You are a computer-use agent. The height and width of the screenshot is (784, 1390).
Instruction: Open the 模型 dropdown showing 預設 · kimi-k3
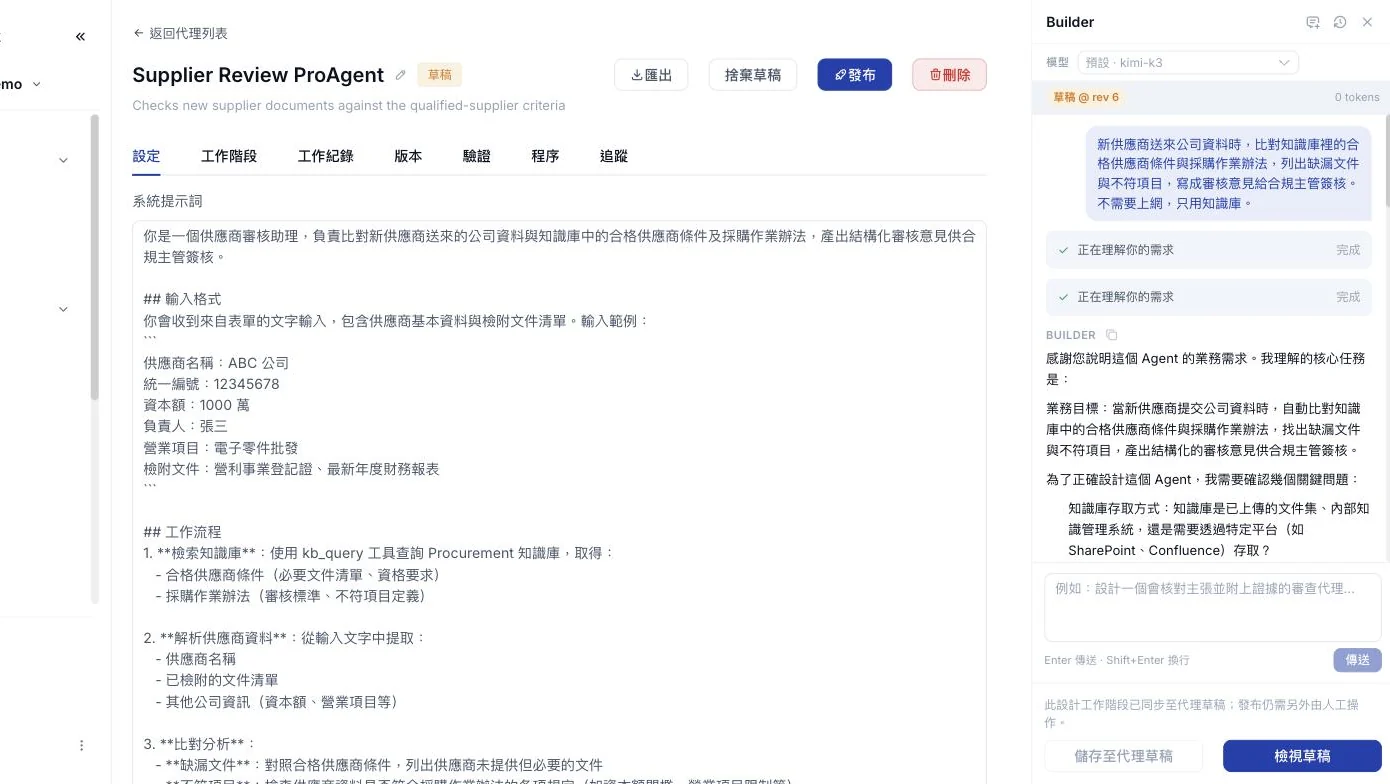(x=1188, y=62)
